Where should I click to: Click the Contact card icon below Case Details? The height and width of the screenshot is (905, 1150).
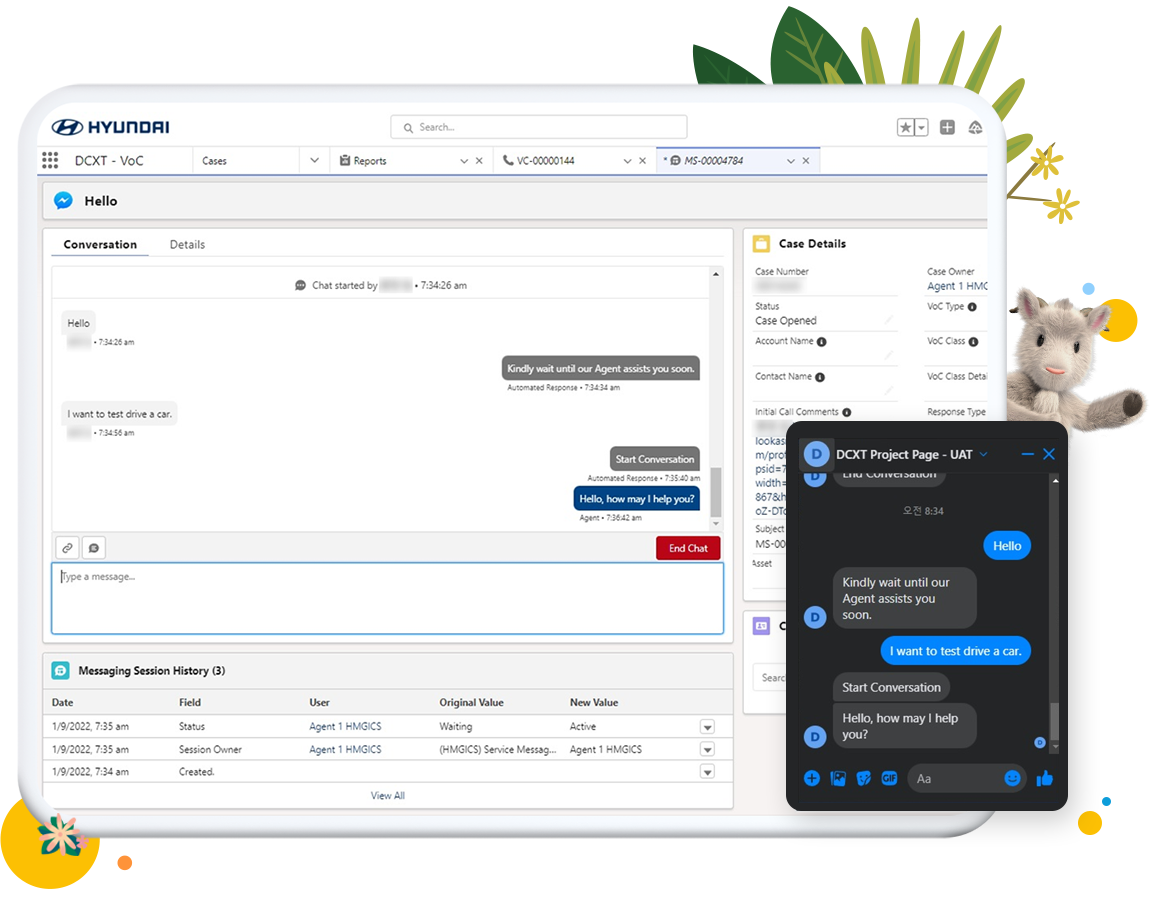click(761, 626)
